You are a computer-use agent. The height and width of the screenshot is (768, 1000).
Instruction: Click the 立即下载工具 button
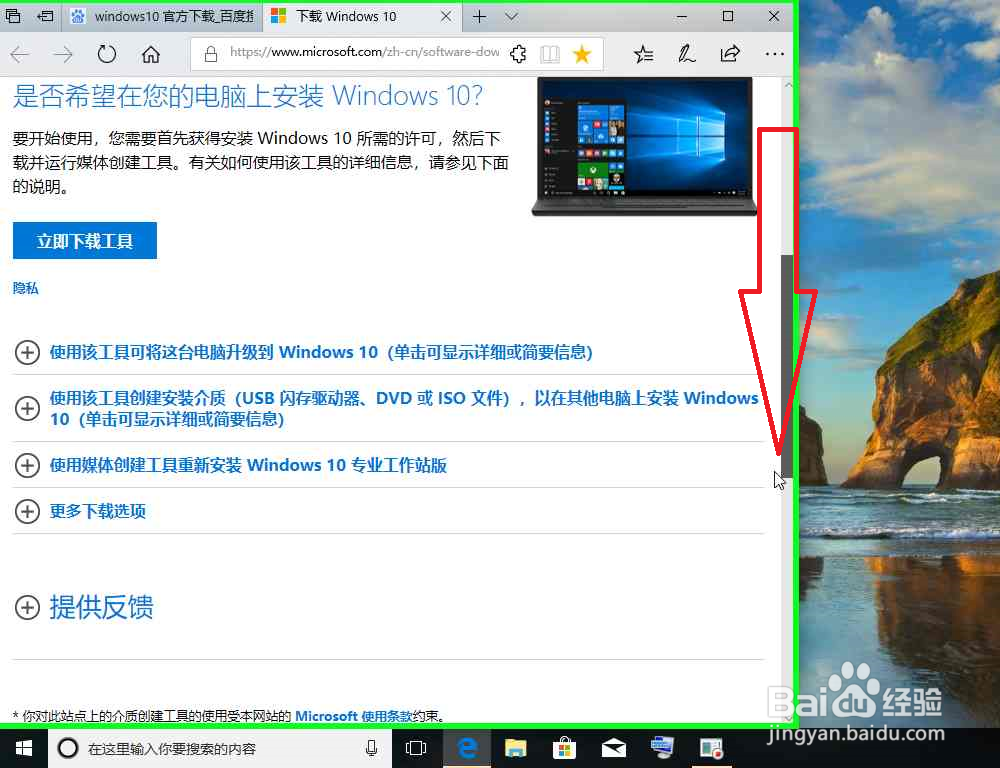[85, 240]
